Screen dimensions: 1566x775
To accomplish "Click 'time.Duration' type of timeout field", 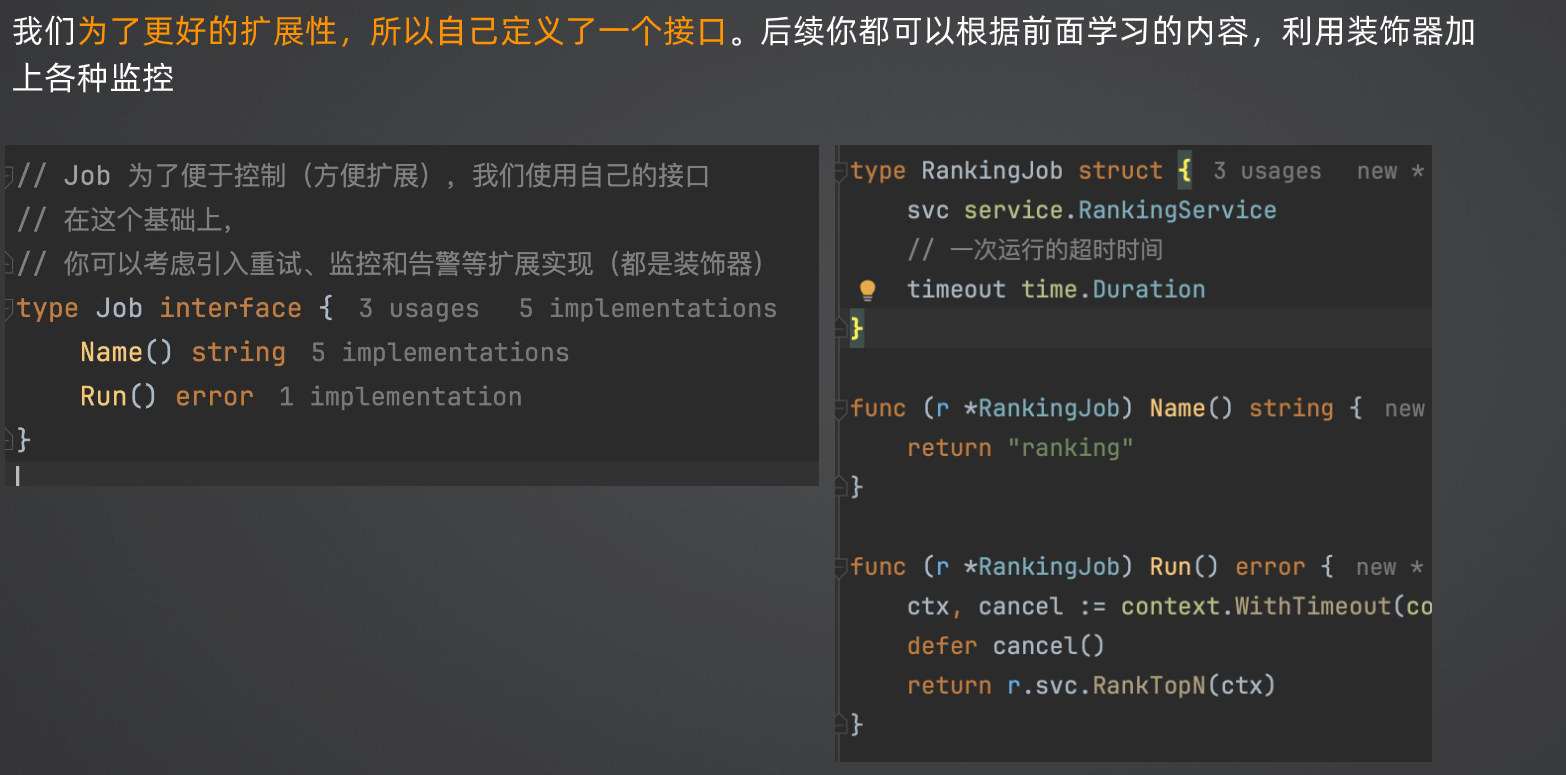I will 1113,290.
